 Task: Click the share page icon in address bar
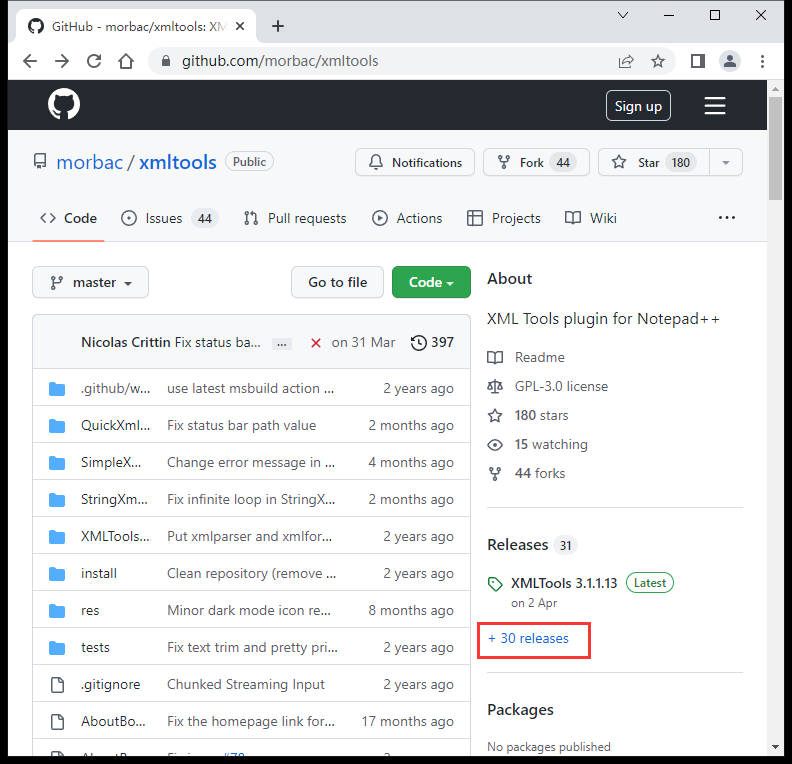tap(626, 61)
